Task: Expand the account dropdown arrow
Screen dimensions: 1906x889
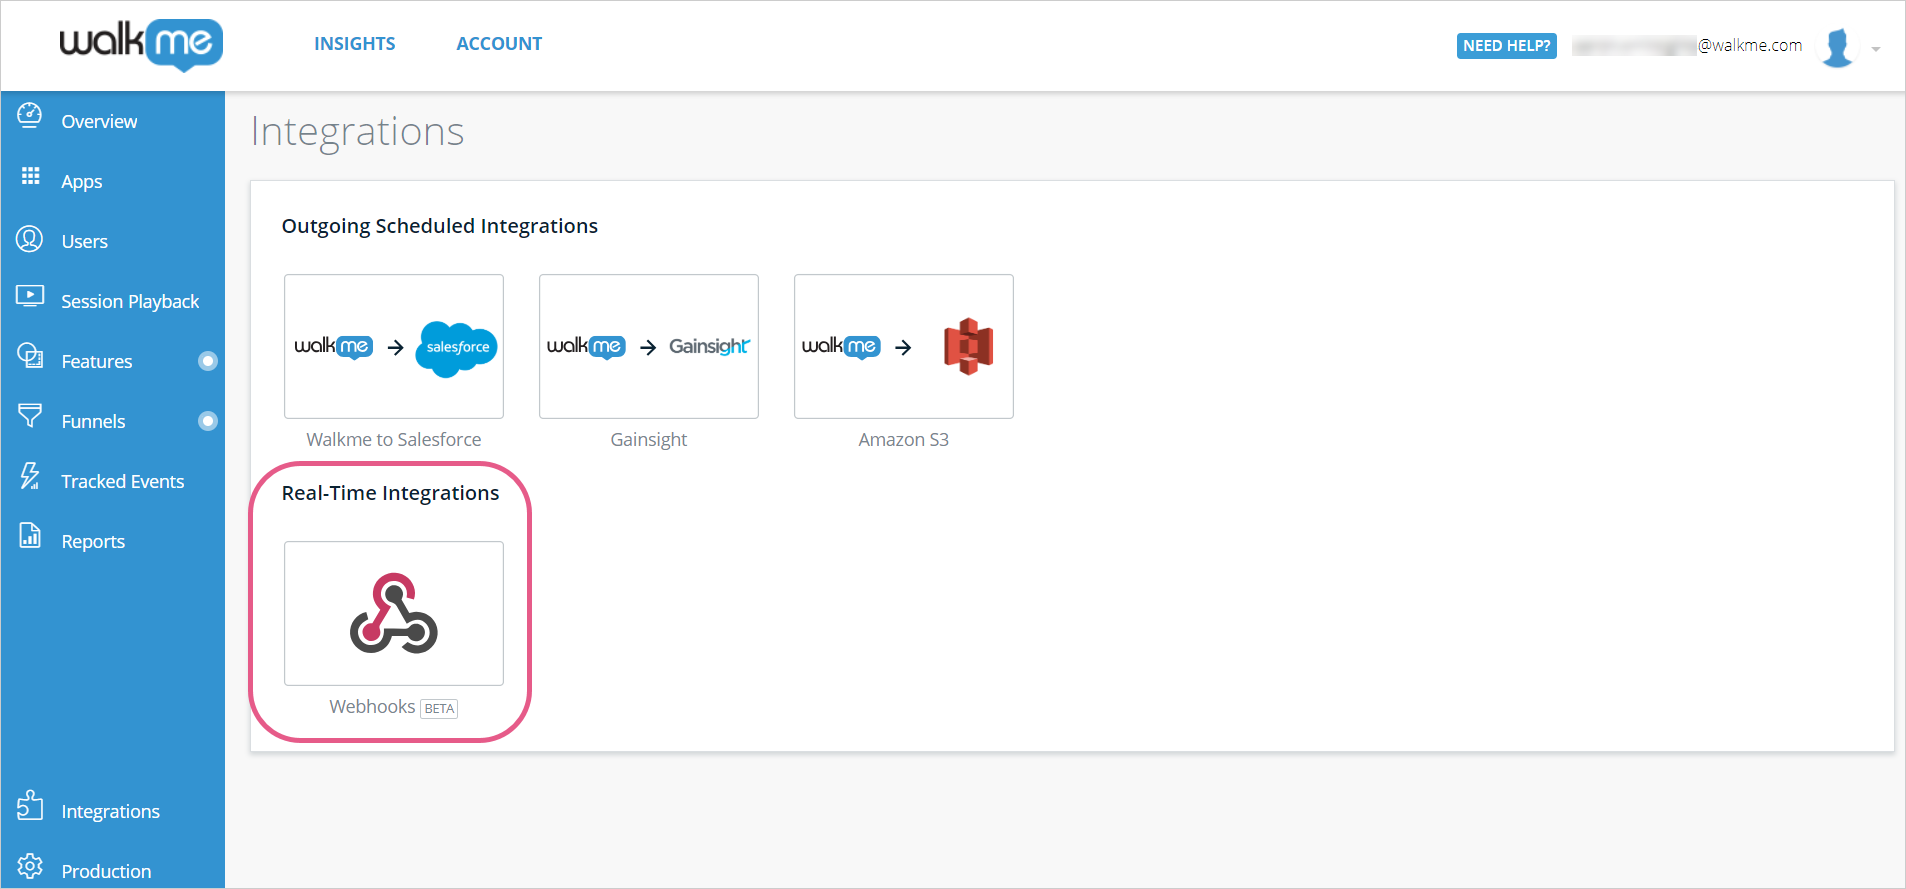Action: (1876, 49)
